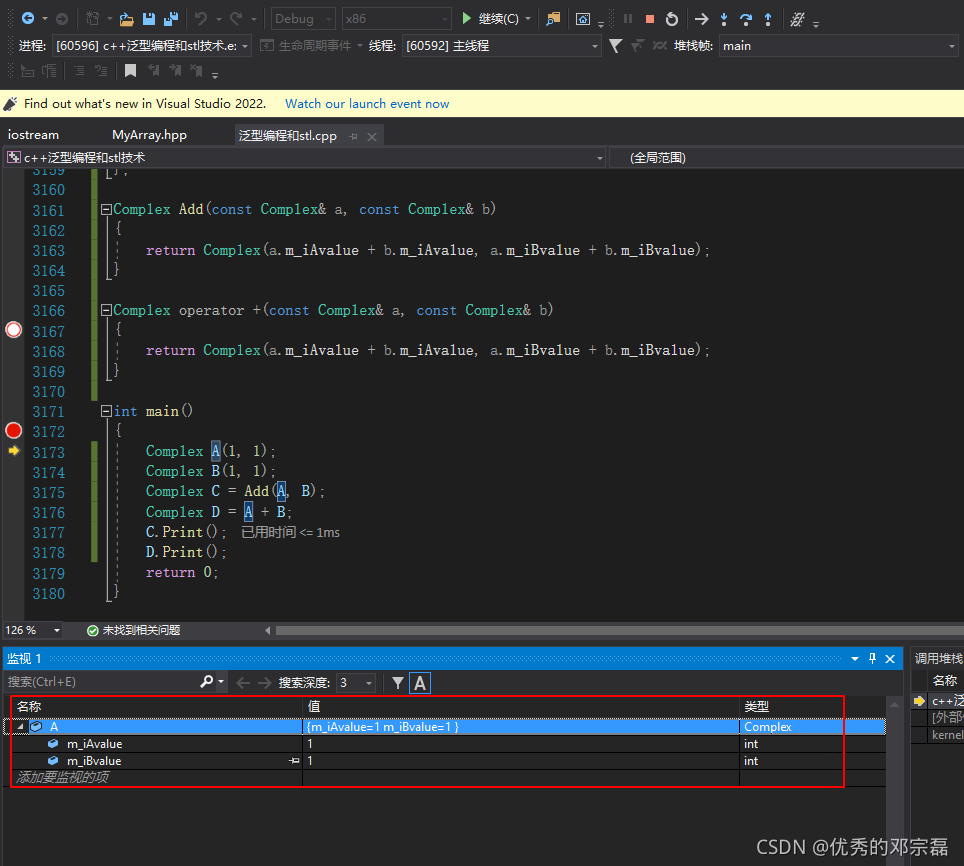Image resolution: width=964 pixels, height=866 pixels.
Task: Click Show Next Statement arrow
Action: coord(701,19)
